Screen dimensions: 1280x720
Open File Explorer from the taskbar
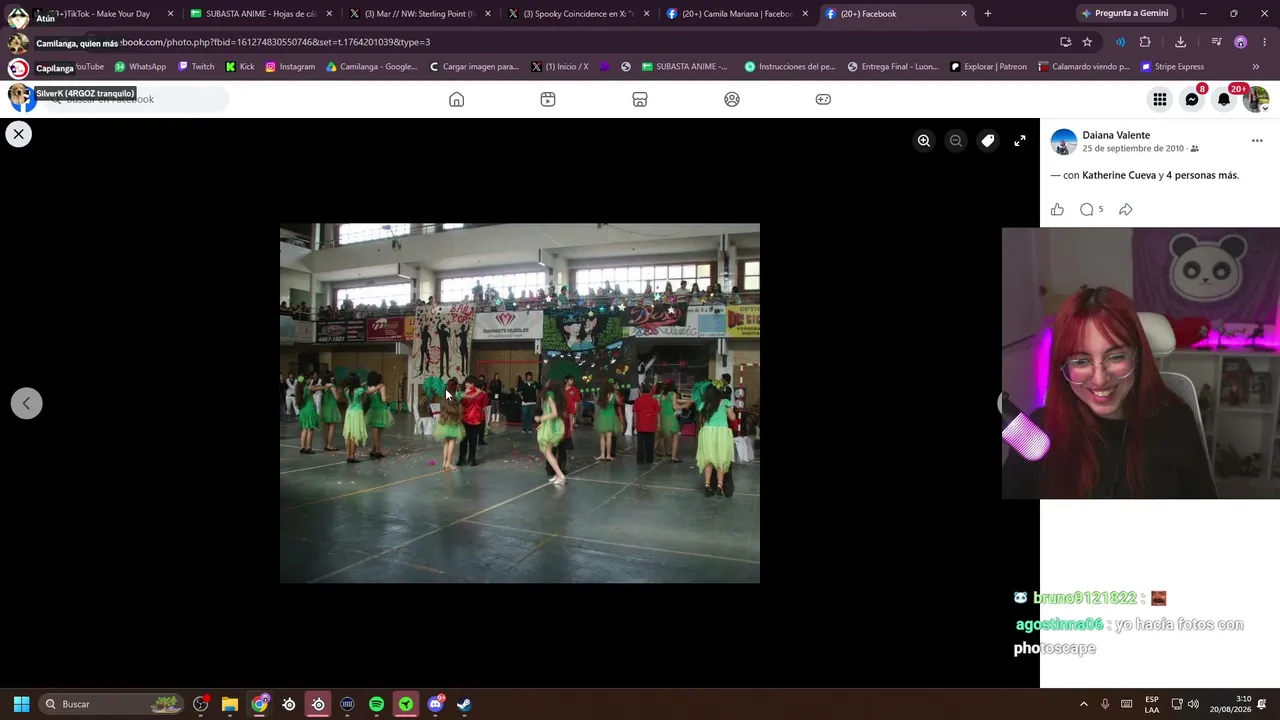pyautogui.click(x=230, y=704)
